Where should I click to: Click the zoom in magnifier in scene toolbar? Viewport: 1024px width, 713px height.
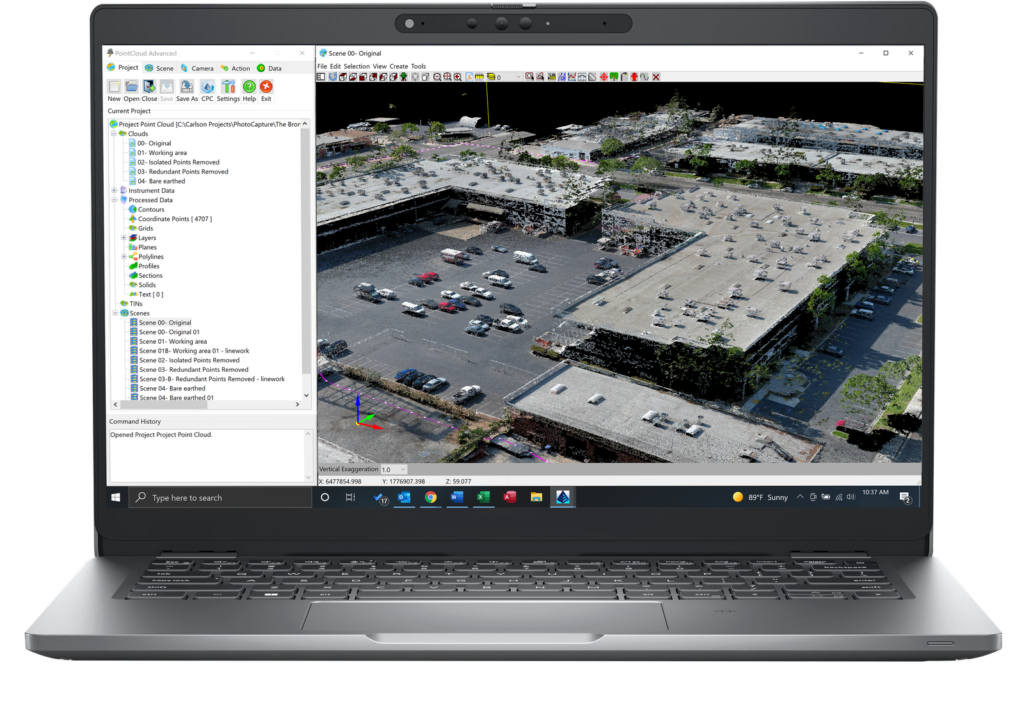458,77
